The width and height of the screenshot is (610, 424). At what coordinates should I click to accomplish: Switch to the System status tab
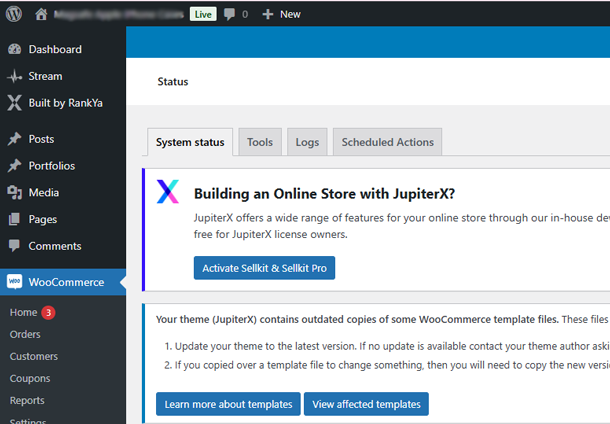pos(190,142)
